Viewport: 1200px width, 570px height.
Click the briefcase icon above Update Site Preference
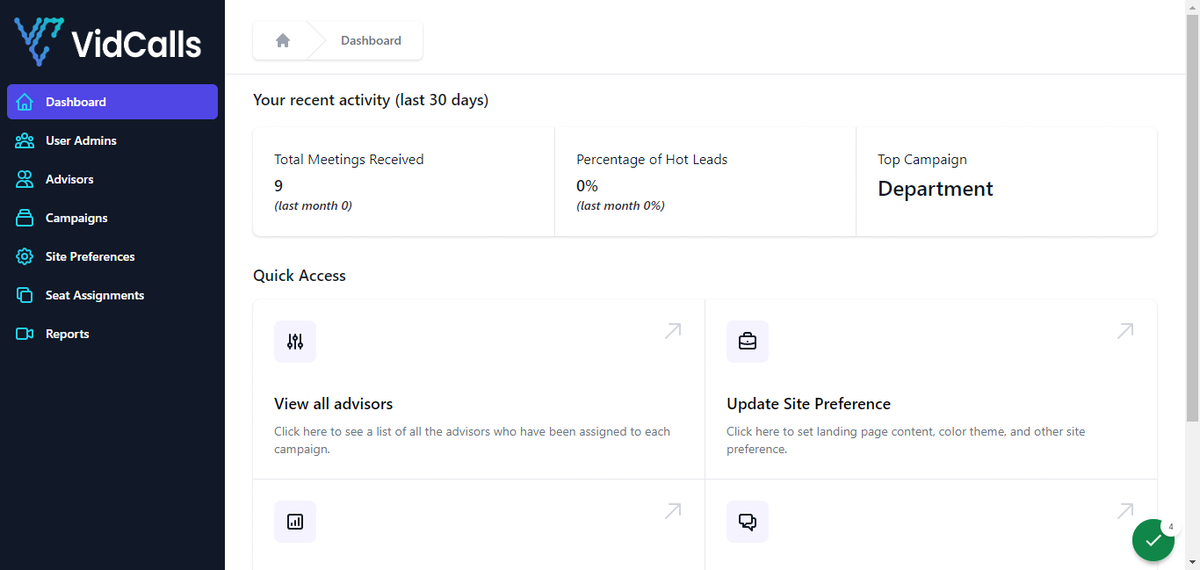coord(747,342)
